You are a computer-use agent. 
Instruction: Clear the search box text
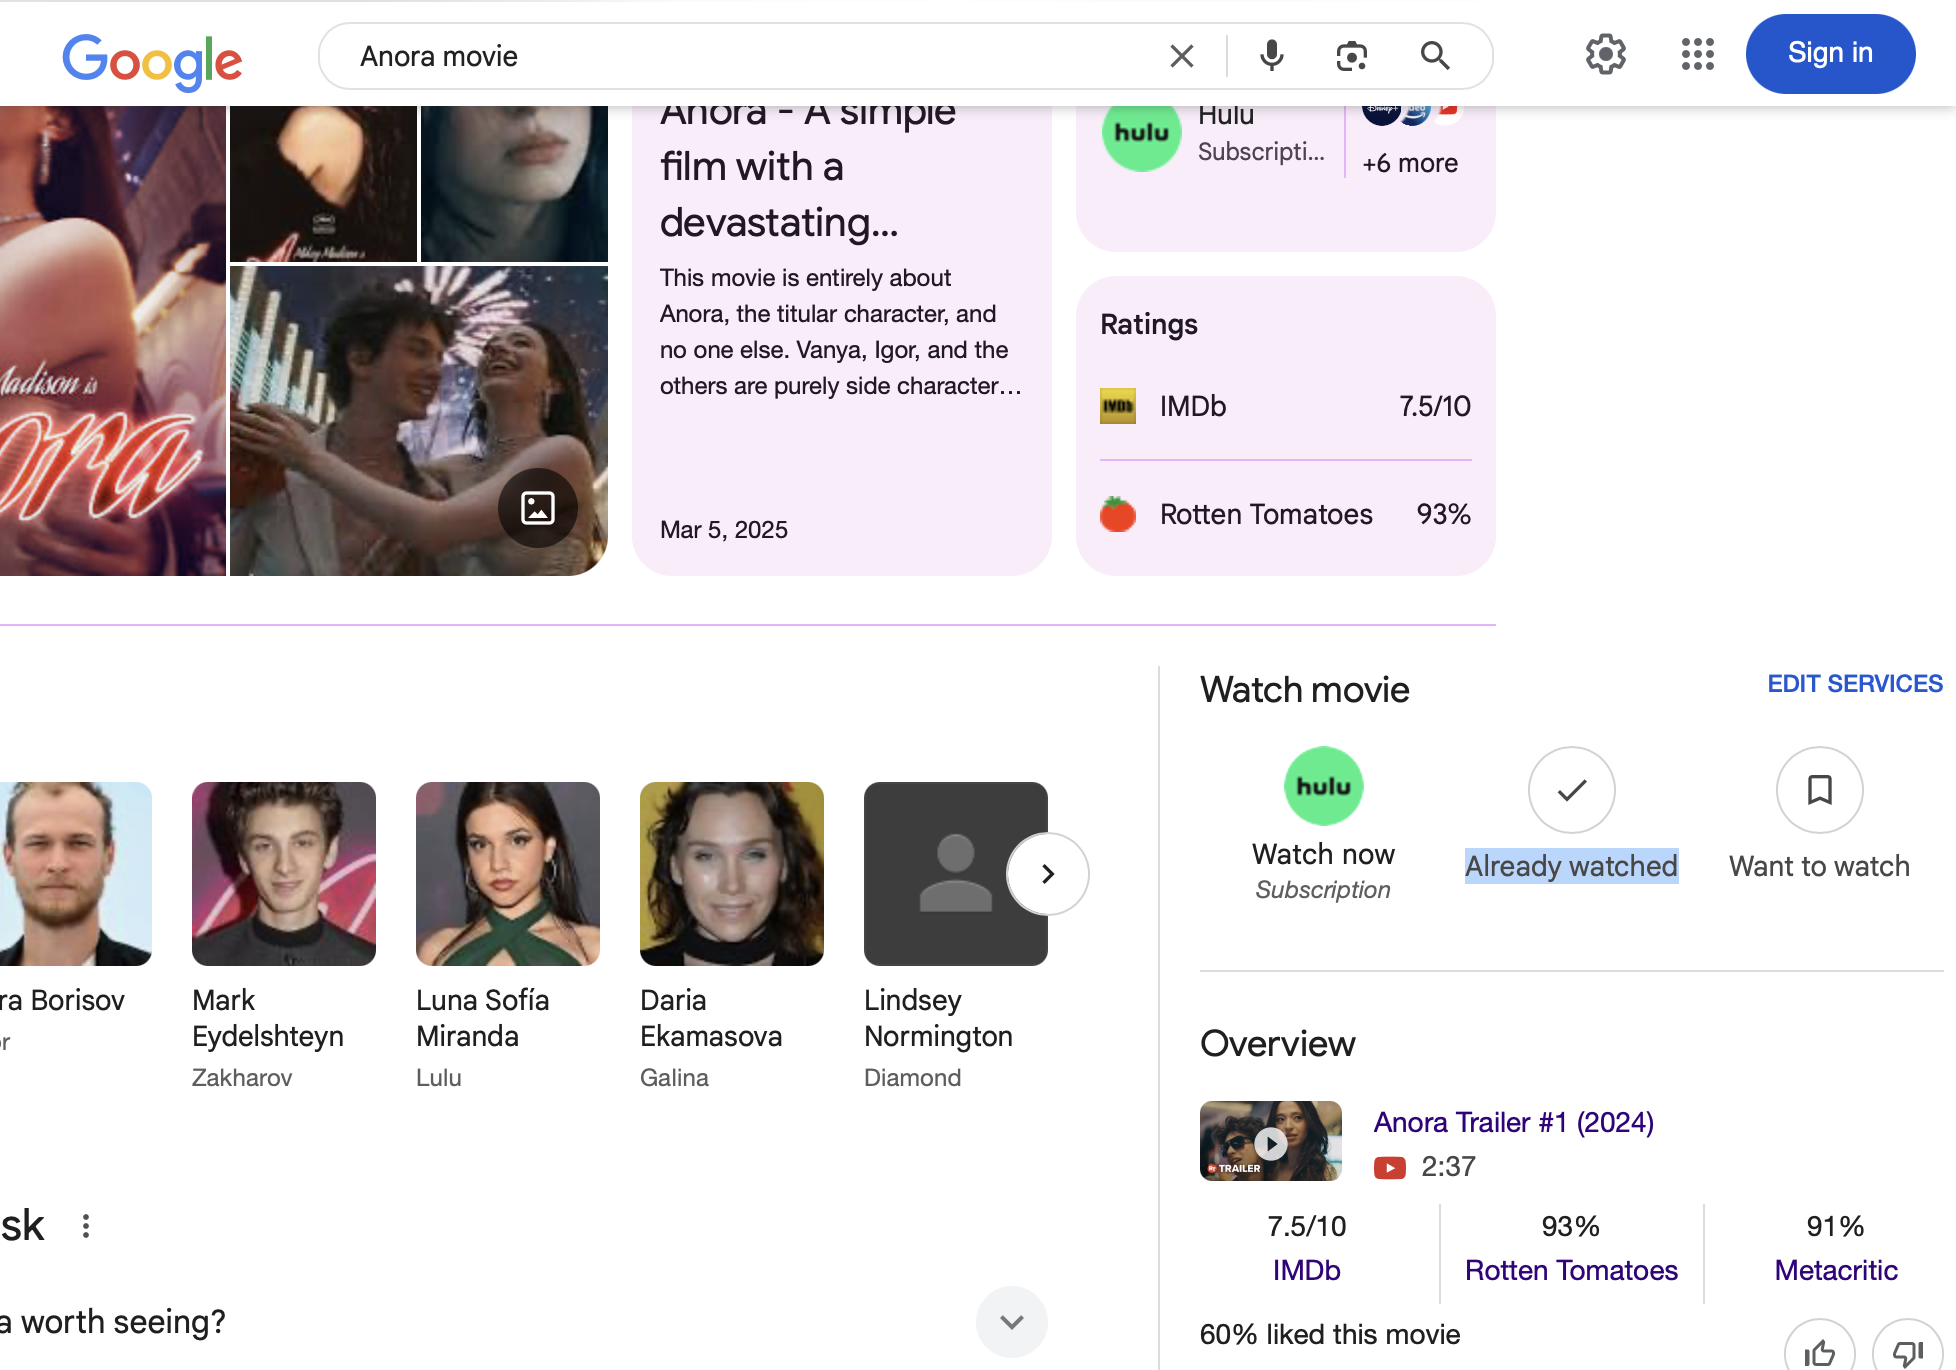click(1181, 56)
